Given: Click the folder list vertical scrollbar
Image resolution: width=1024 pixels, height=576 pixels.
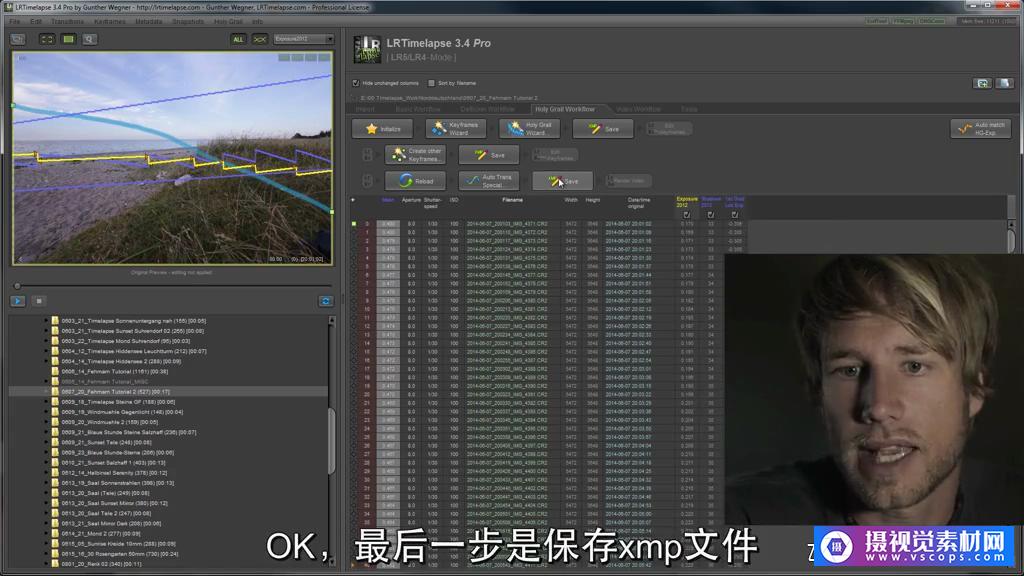Looking at the screenshot, I should [x=331, y=441].
